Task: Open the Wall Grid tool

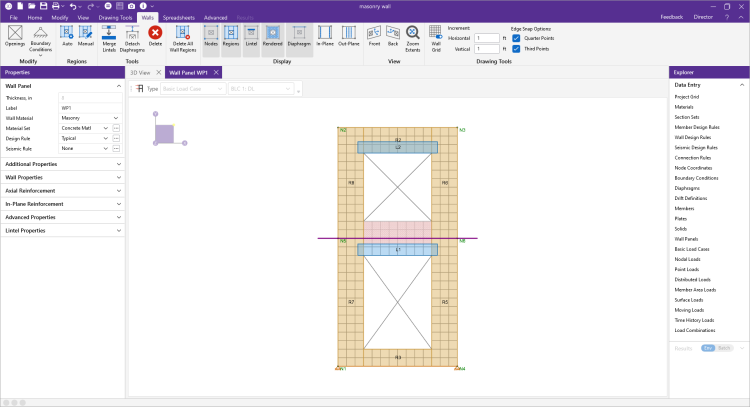Action: pyautogui.click(x=436, y=34)
